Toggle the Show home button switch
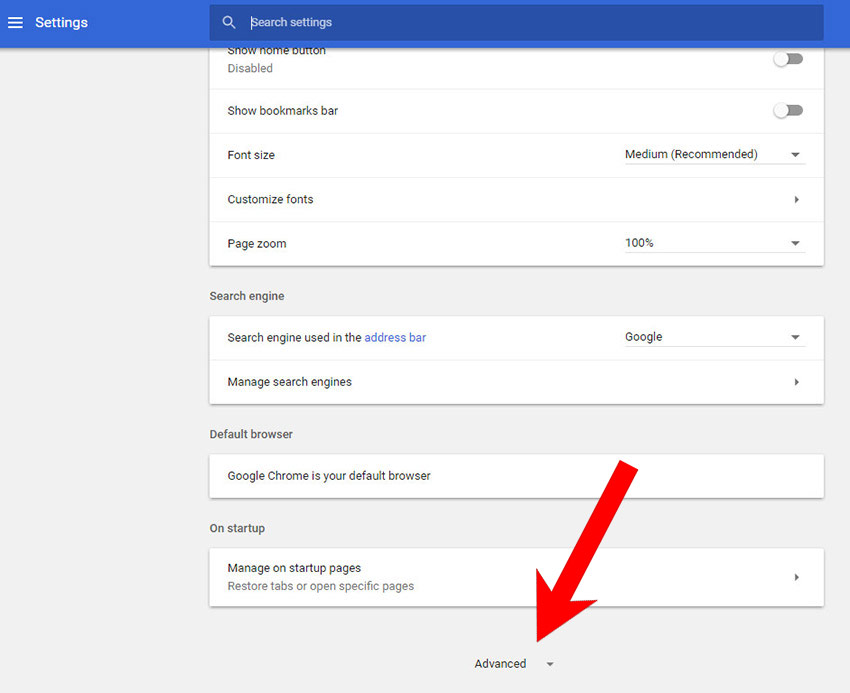Viewport: 850px width, 693px height. click(788, 59)
